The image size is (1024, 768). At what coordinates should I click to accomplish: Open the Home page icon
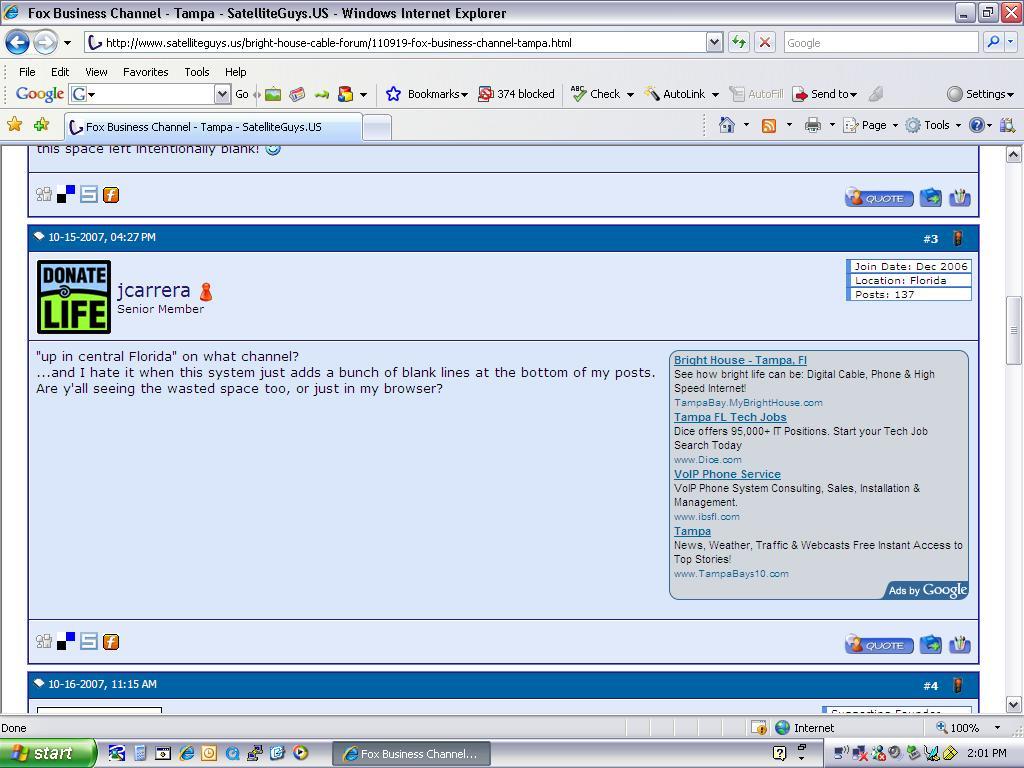727,125
